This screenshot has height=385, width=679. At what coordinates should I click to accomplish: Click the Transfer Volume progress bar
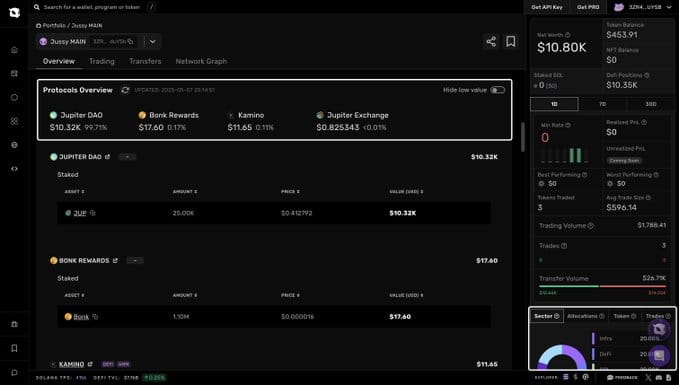click(602, 286)
